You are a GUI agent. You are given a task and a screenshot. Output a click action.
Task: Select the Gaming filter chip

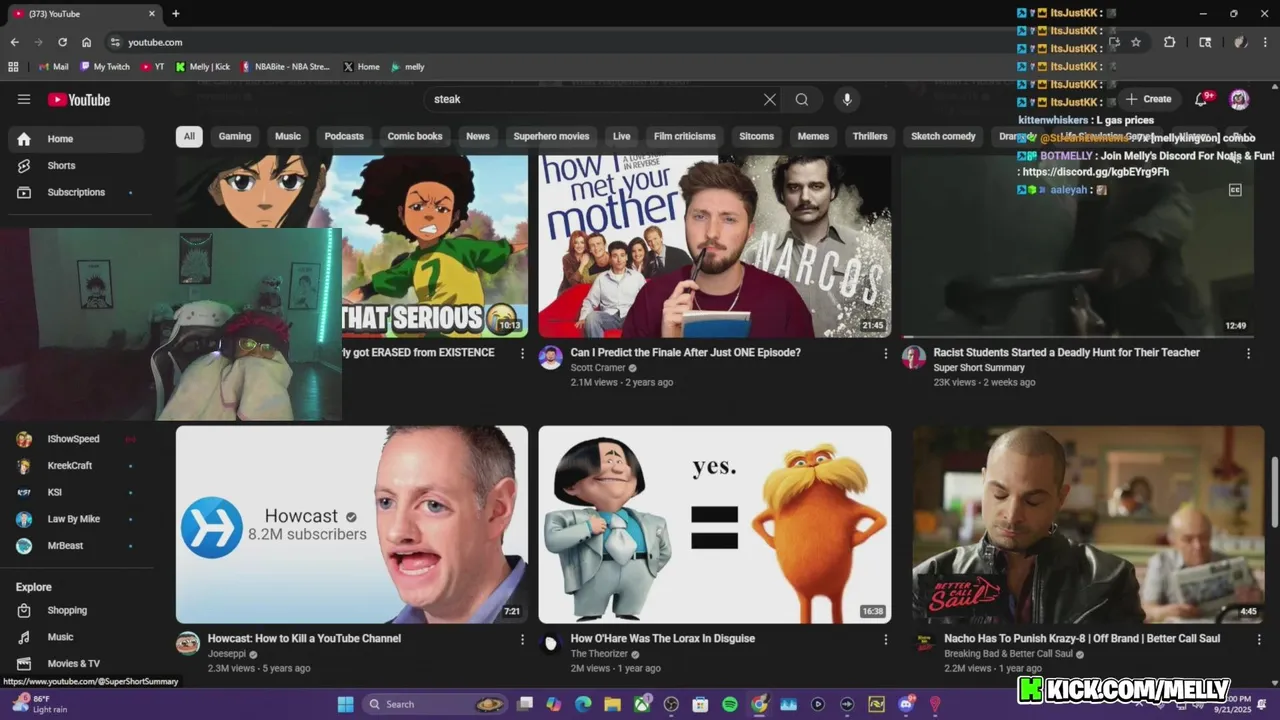tap(235, 136)
